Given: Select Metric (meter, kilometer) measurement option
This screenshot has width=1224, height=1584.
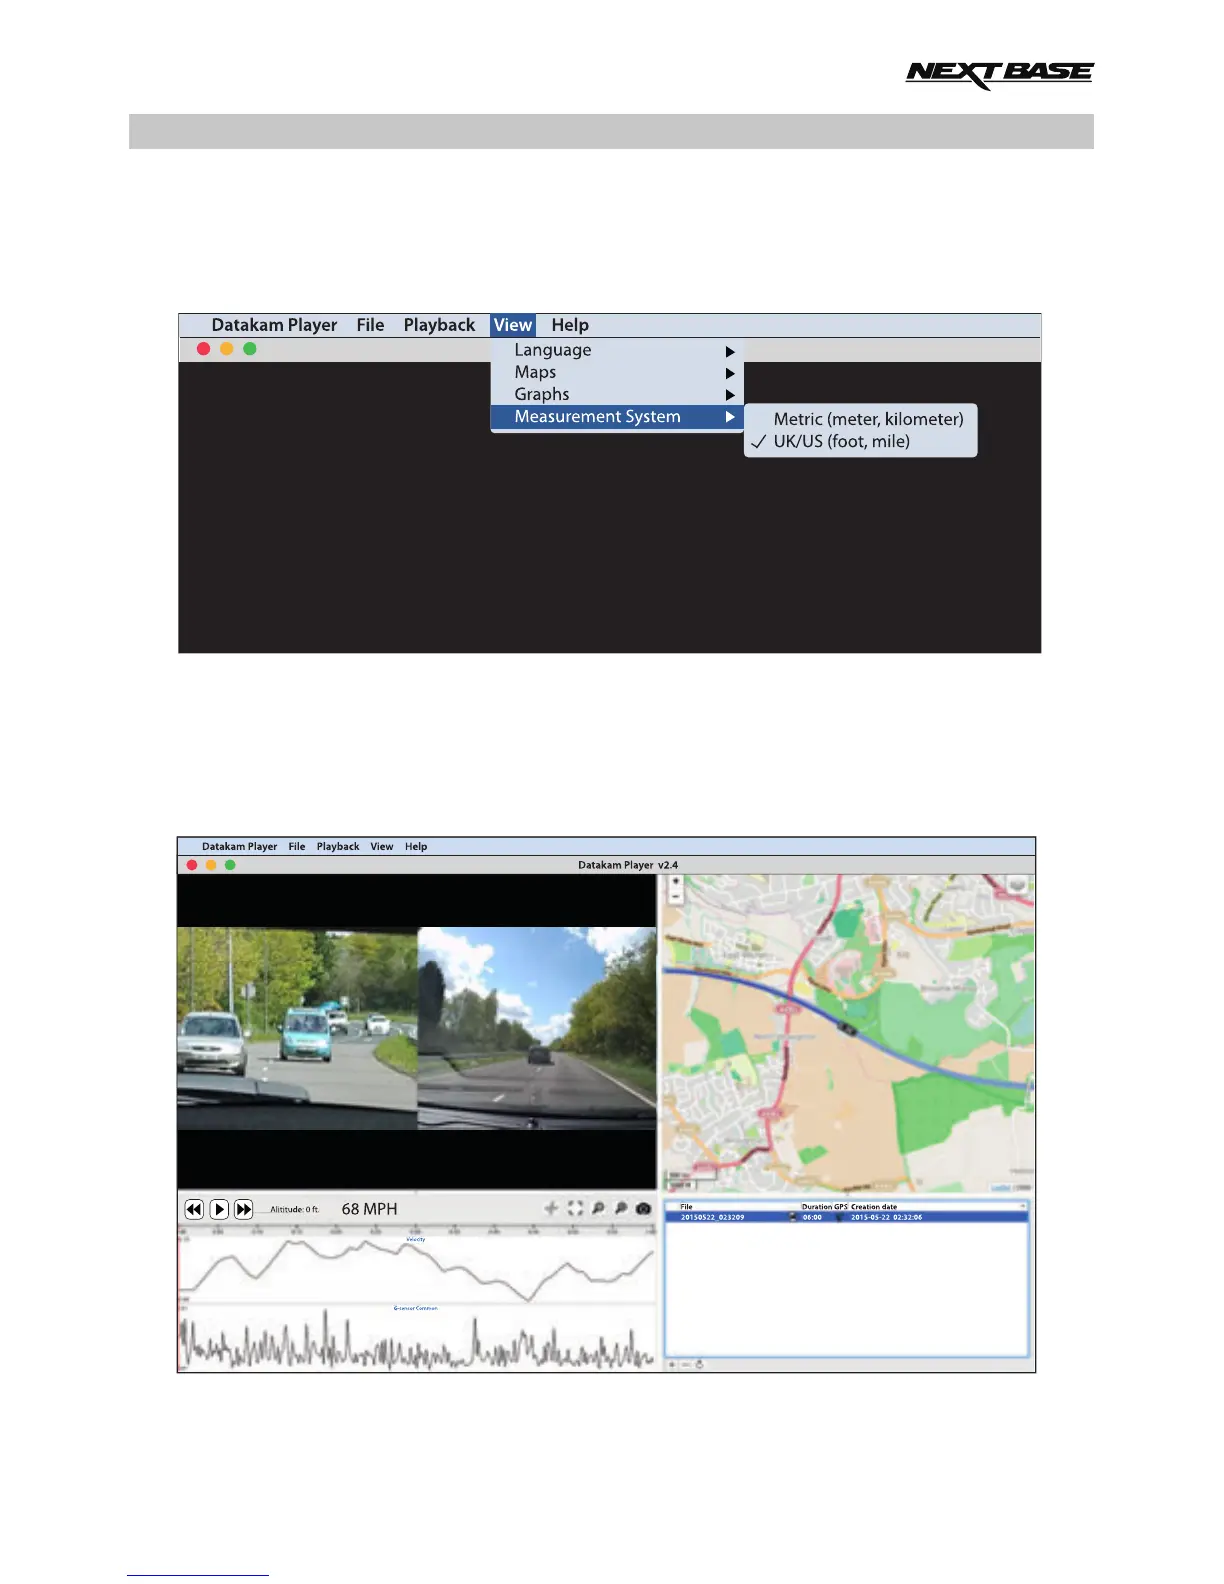Looking at the screenshot, I should 868,419.
